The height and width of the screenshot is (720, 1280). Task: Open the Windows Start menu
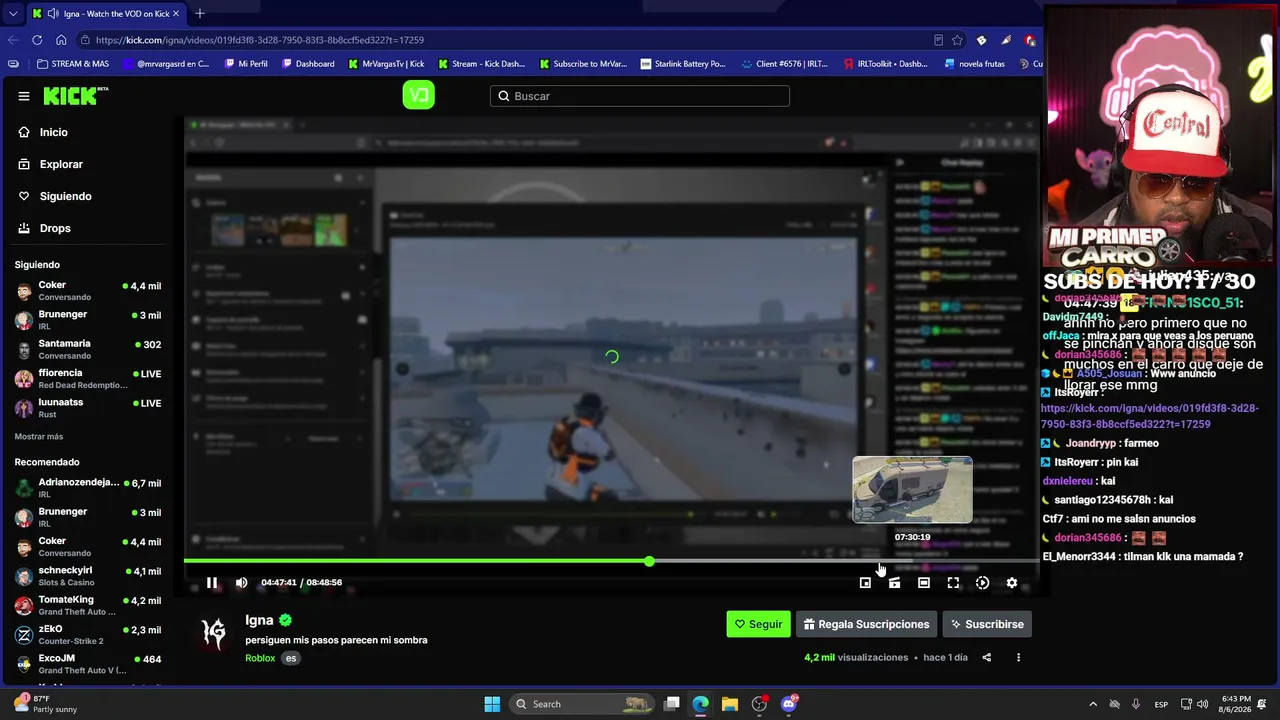(x=492, y=704)
